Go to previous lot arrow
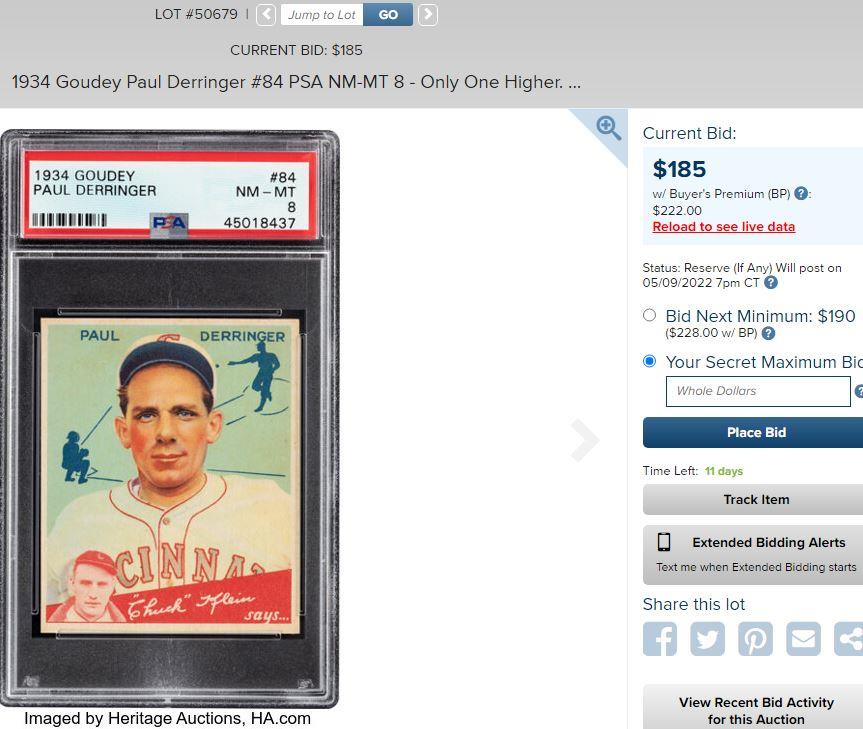Viewport: 863px width, 729px height. pyautogui.click(x=266, y=14)
